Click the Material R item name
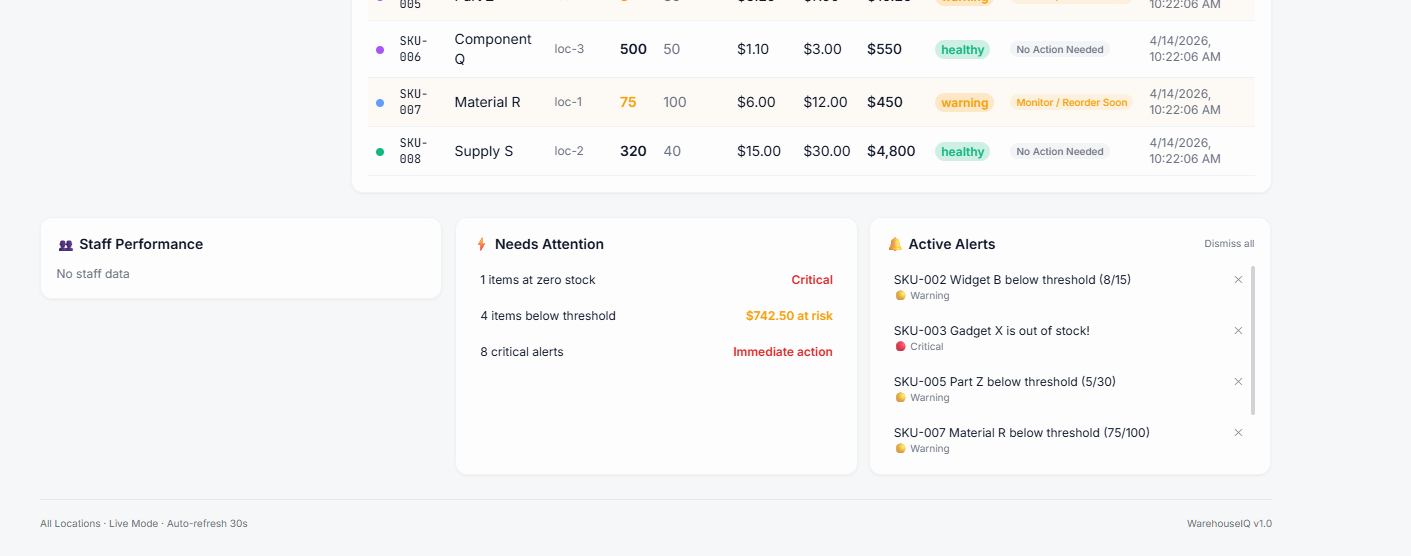The image size is (1411, 556). point(487,102)
